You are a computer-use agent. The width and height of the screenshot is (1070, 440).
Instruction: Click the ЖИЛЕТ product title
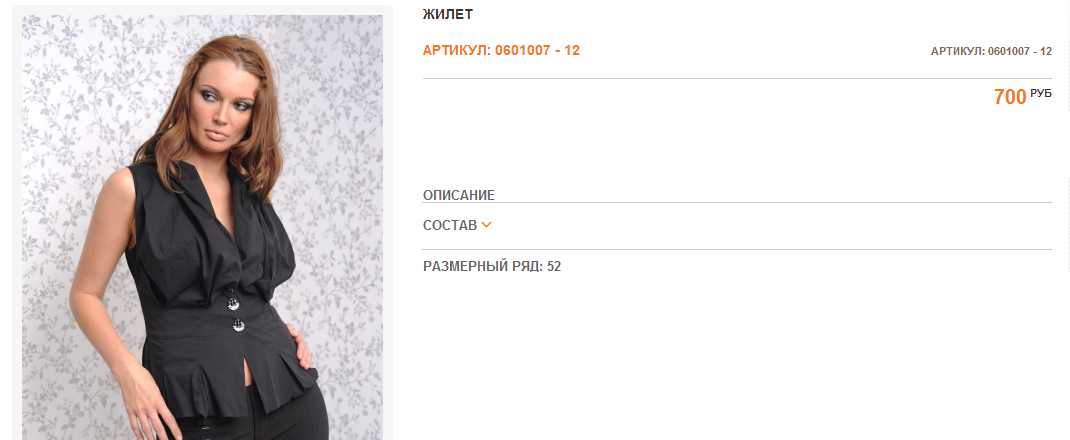click(x=448, y=14)
